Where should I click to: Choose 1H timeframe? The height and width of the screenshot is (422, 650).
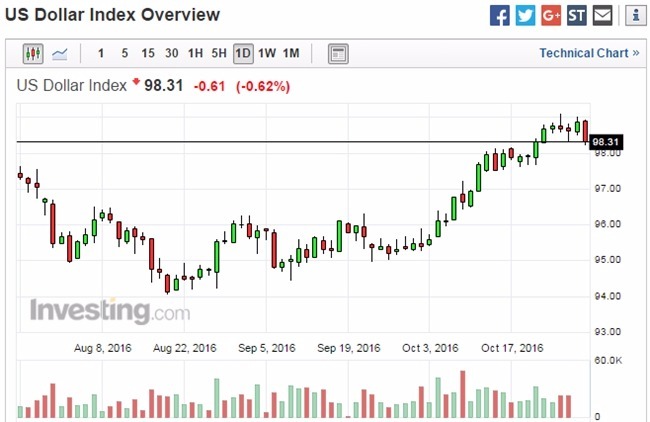(195, 53)
